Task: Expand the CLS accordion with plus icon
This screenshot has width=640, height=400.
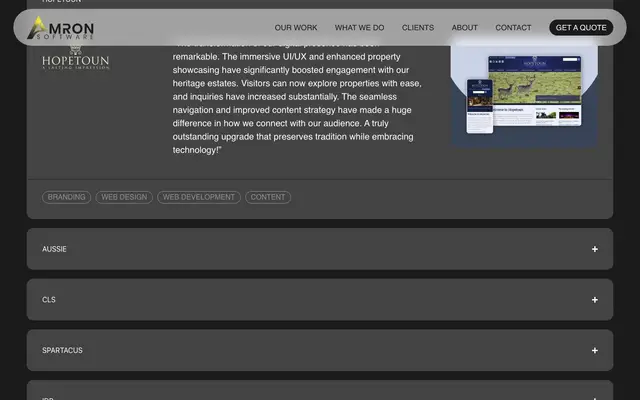Action: (595, 300)
